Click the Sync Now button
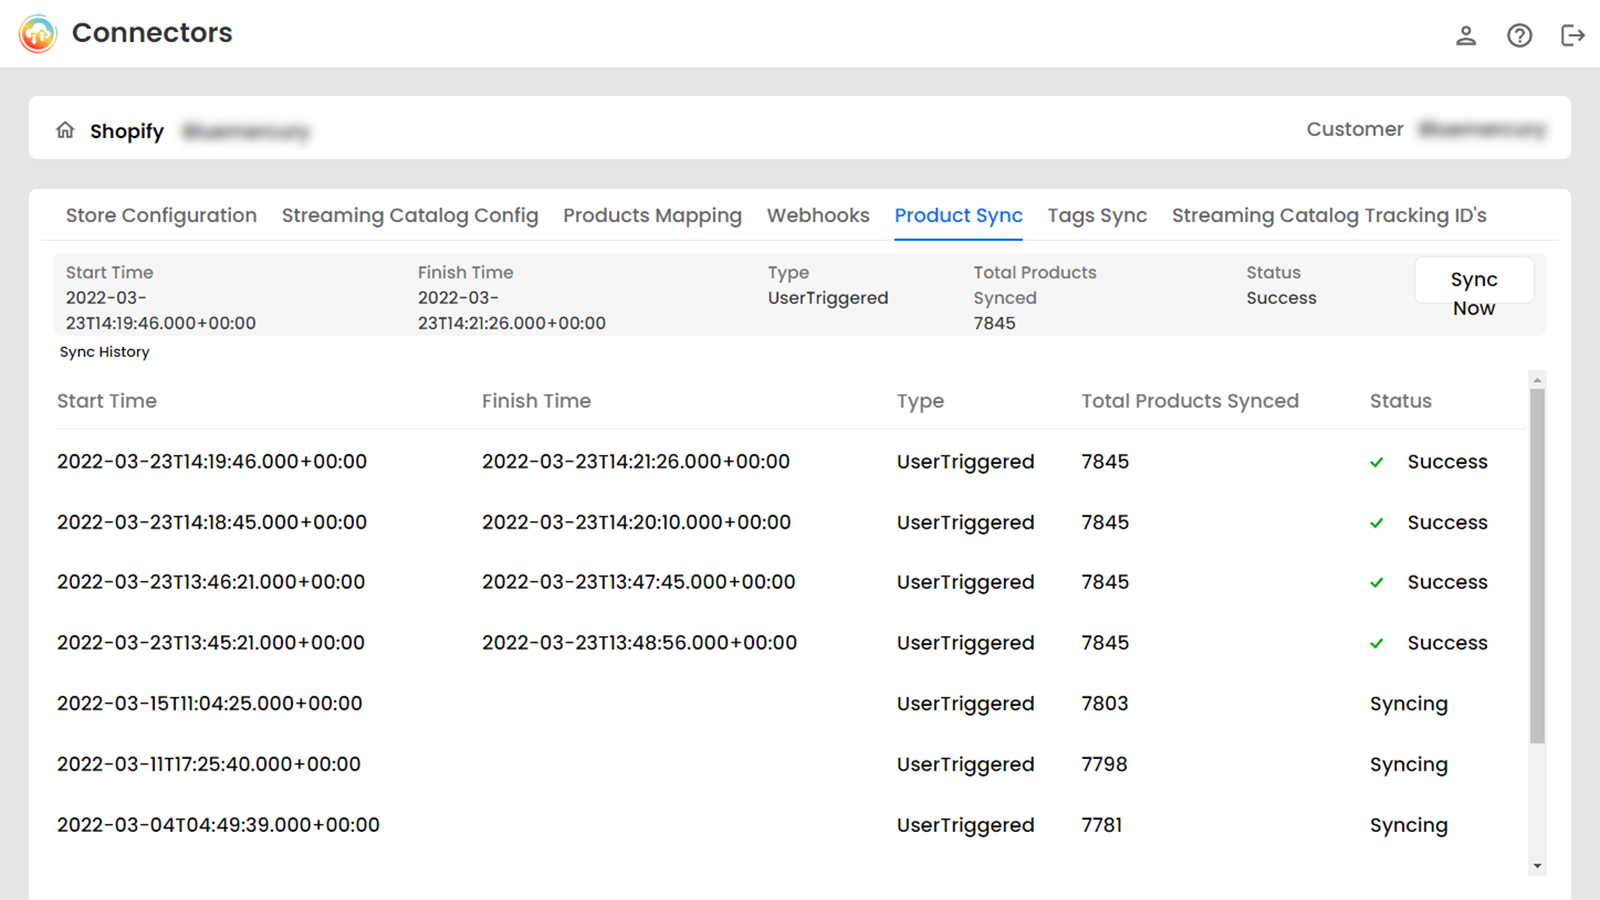 [x=1474, y=281]
